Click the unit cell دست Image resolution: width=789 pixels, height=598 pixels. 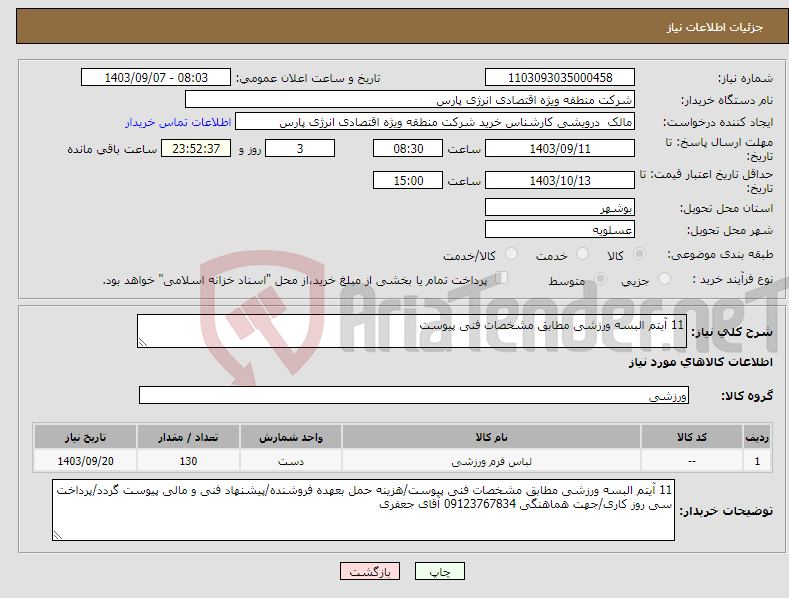291,461
